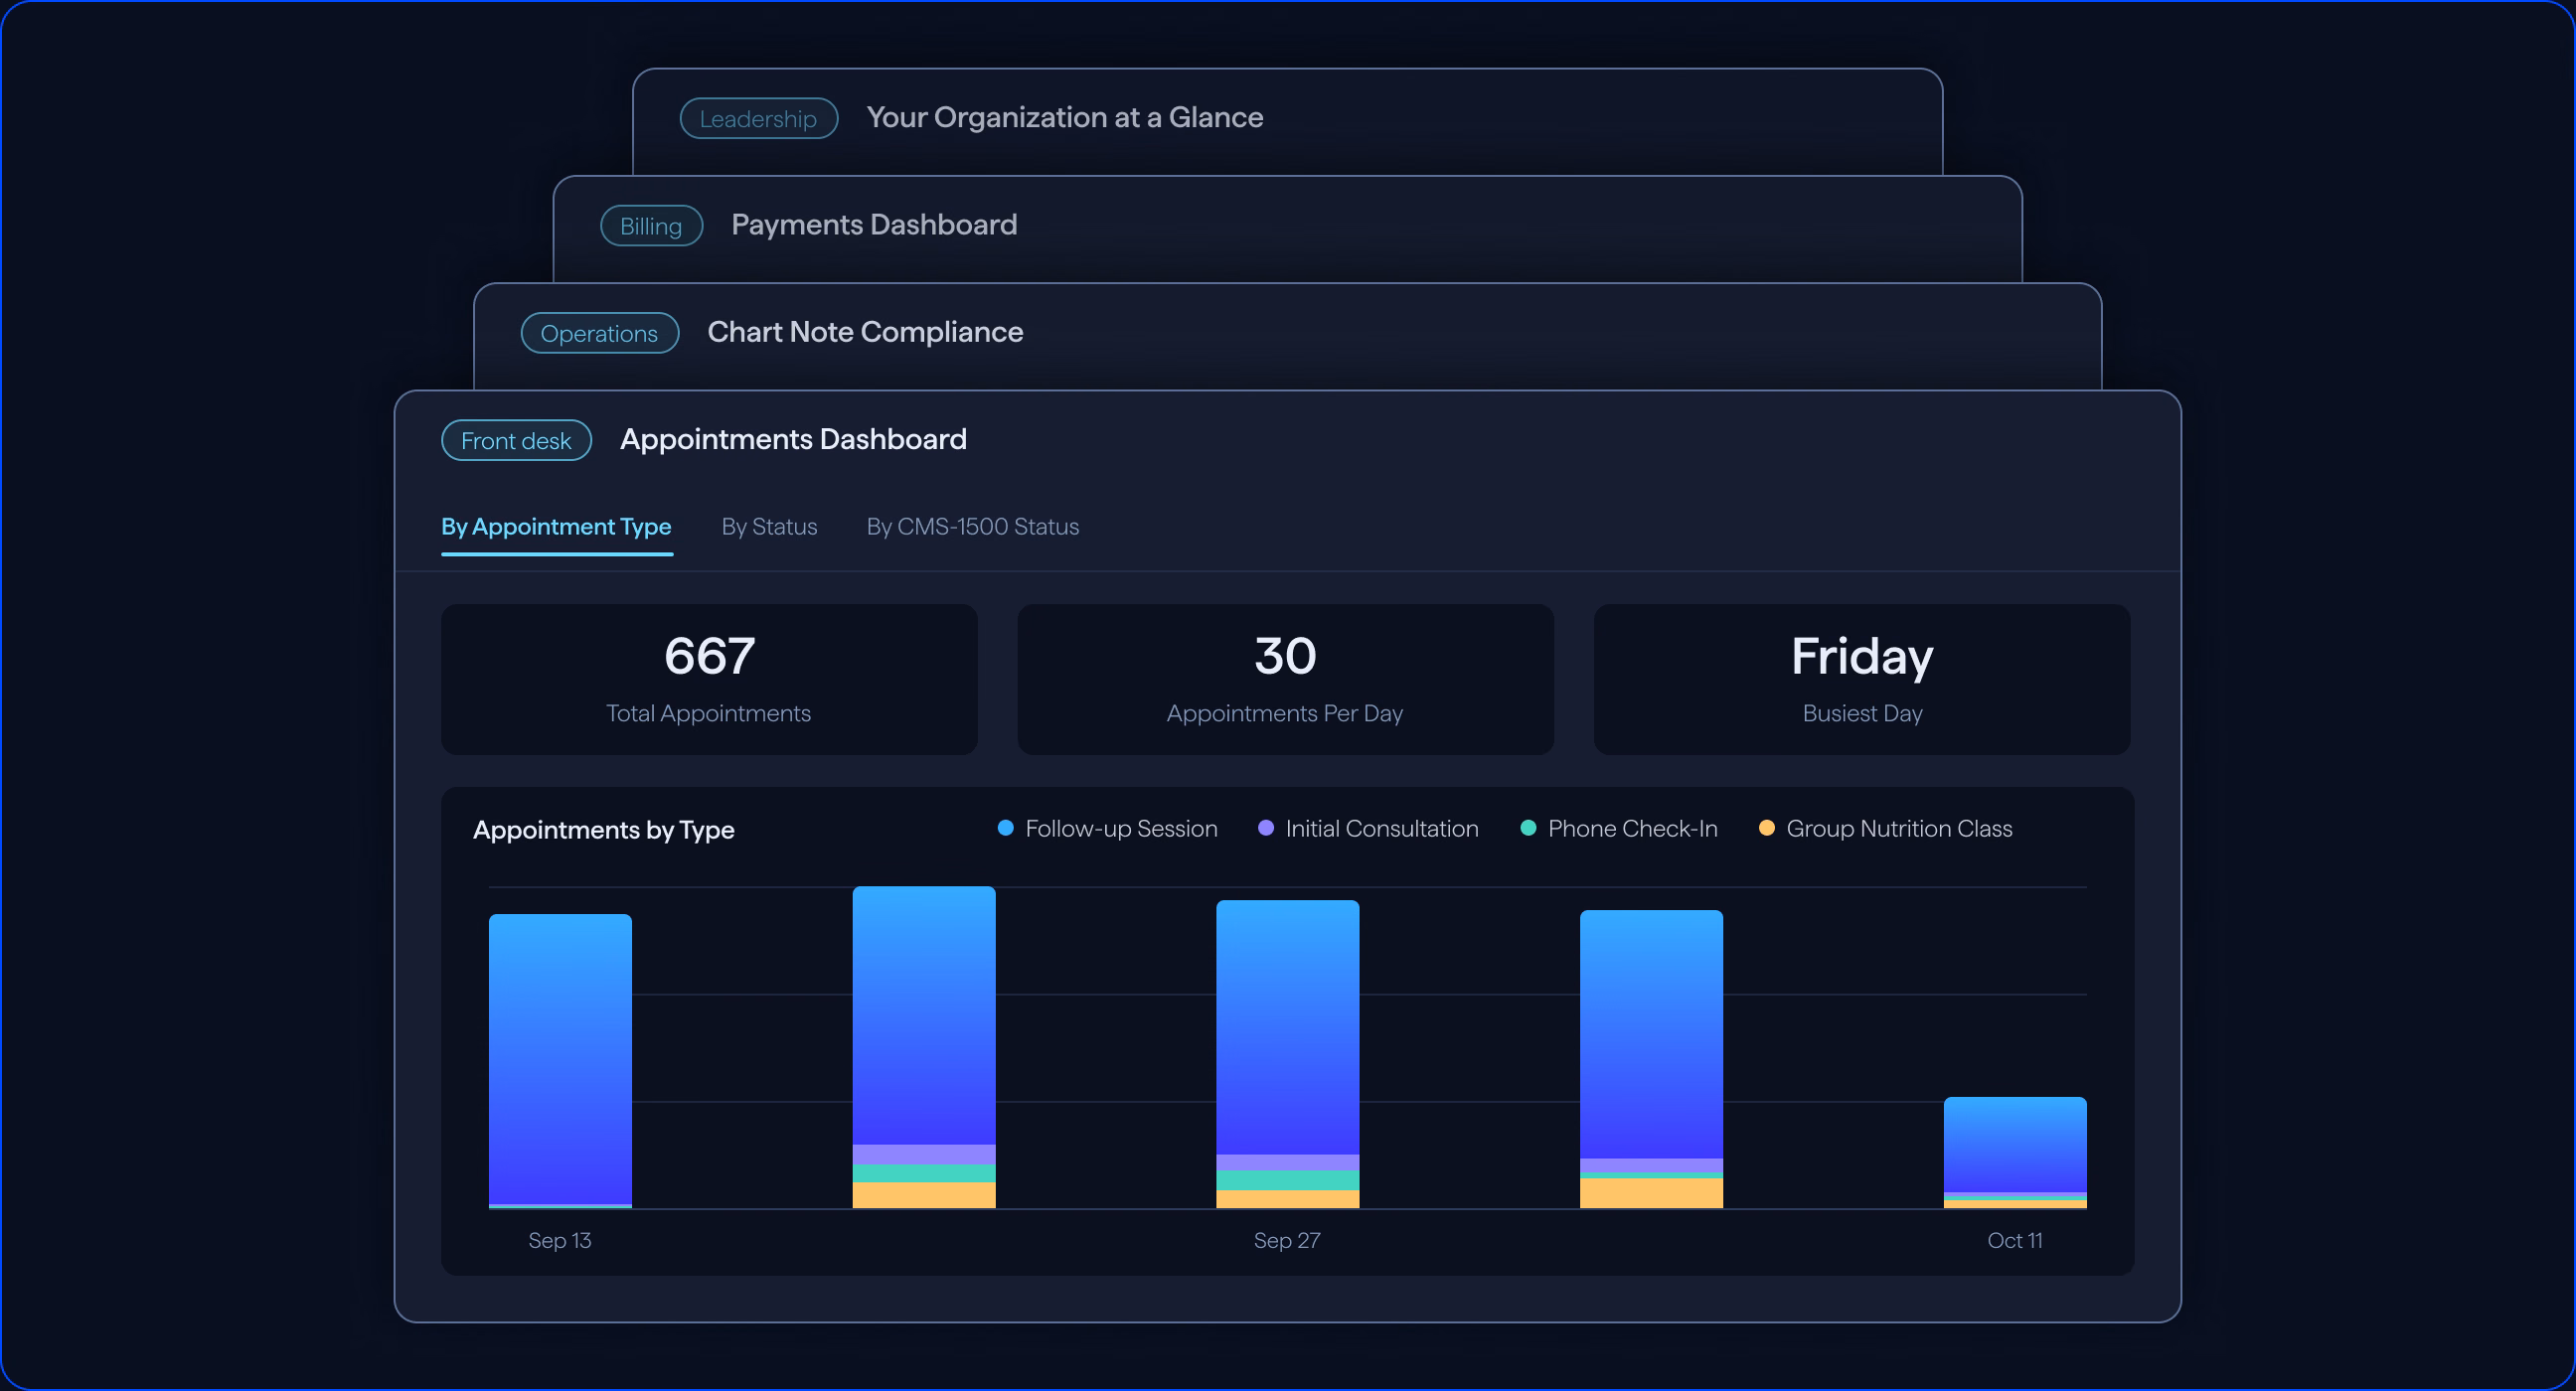This screenshot has width=2576, height=1391.
Task: Click the Follow-up Session legend label
Action: [1121, 829]
